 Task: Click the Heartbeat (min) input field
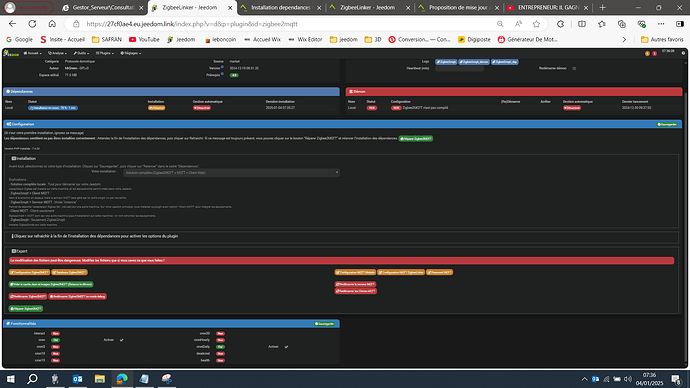click(x=459, y=68)
